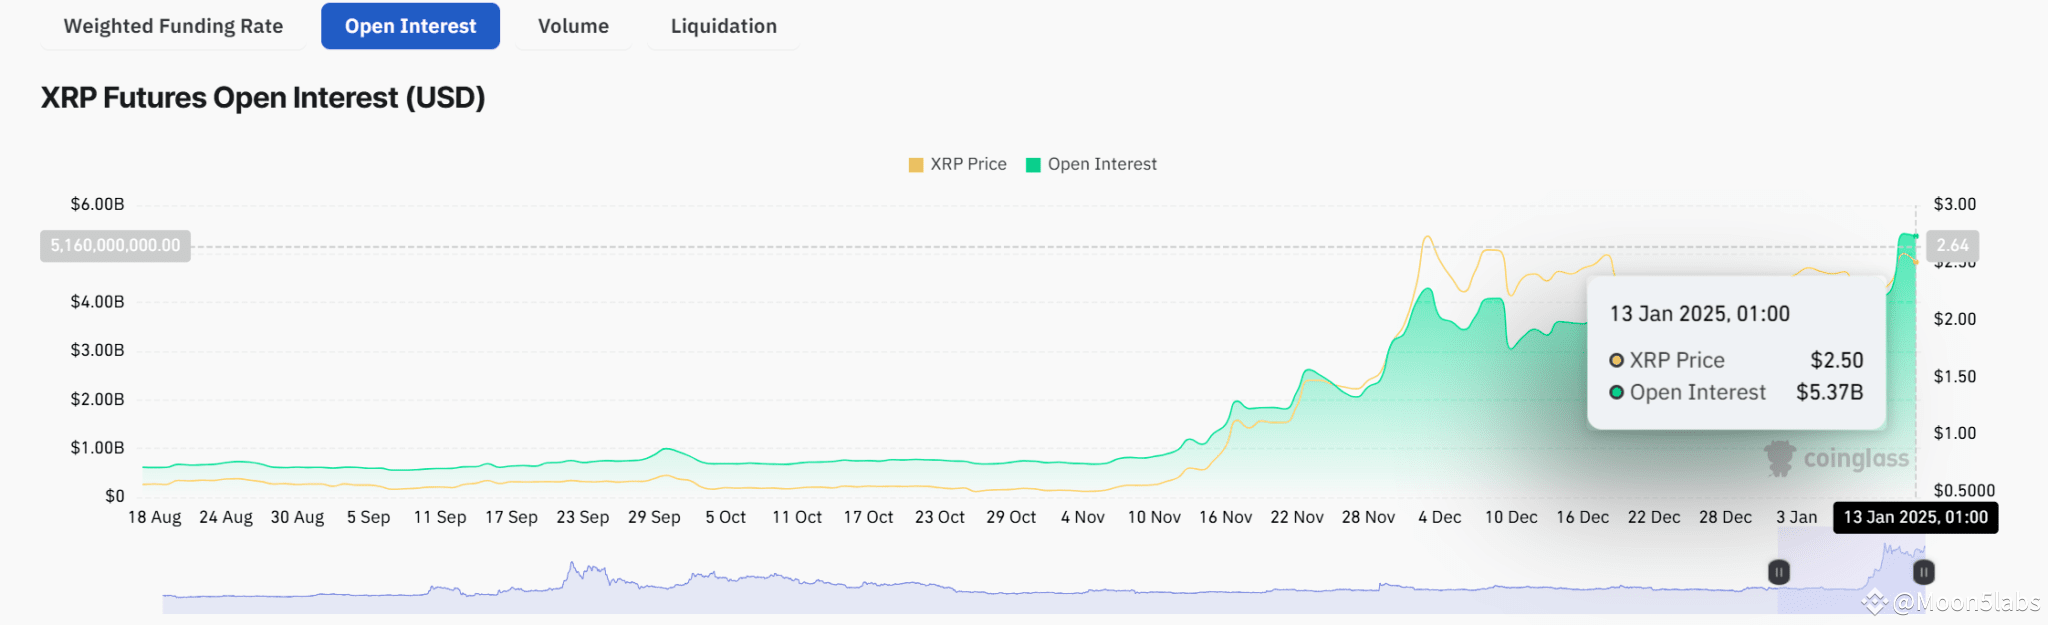2048x625 pixels.
Task: Click the tooltip XRP Price value $2.50
Action: pos(1836,360)
